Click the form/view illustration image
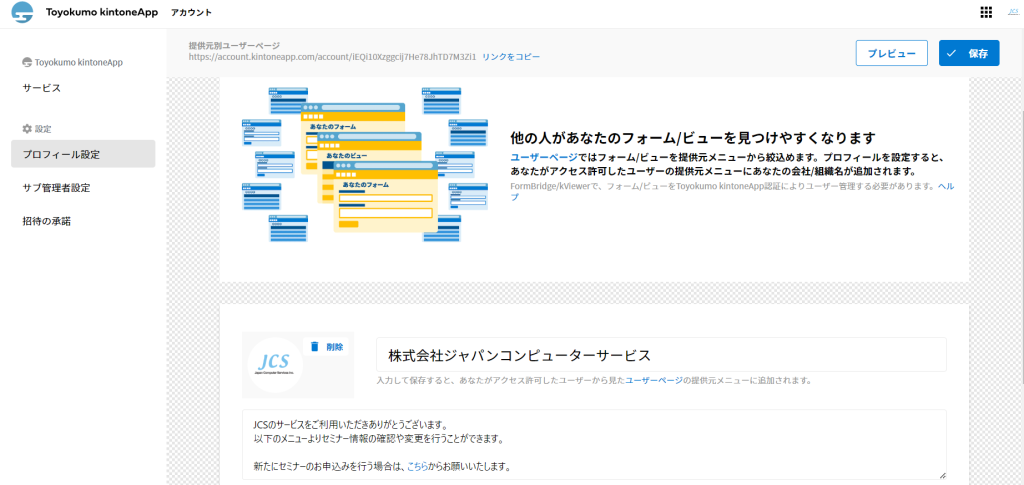Image resolution: width=1024 pixels, height=485 pixels. [364, 164]
